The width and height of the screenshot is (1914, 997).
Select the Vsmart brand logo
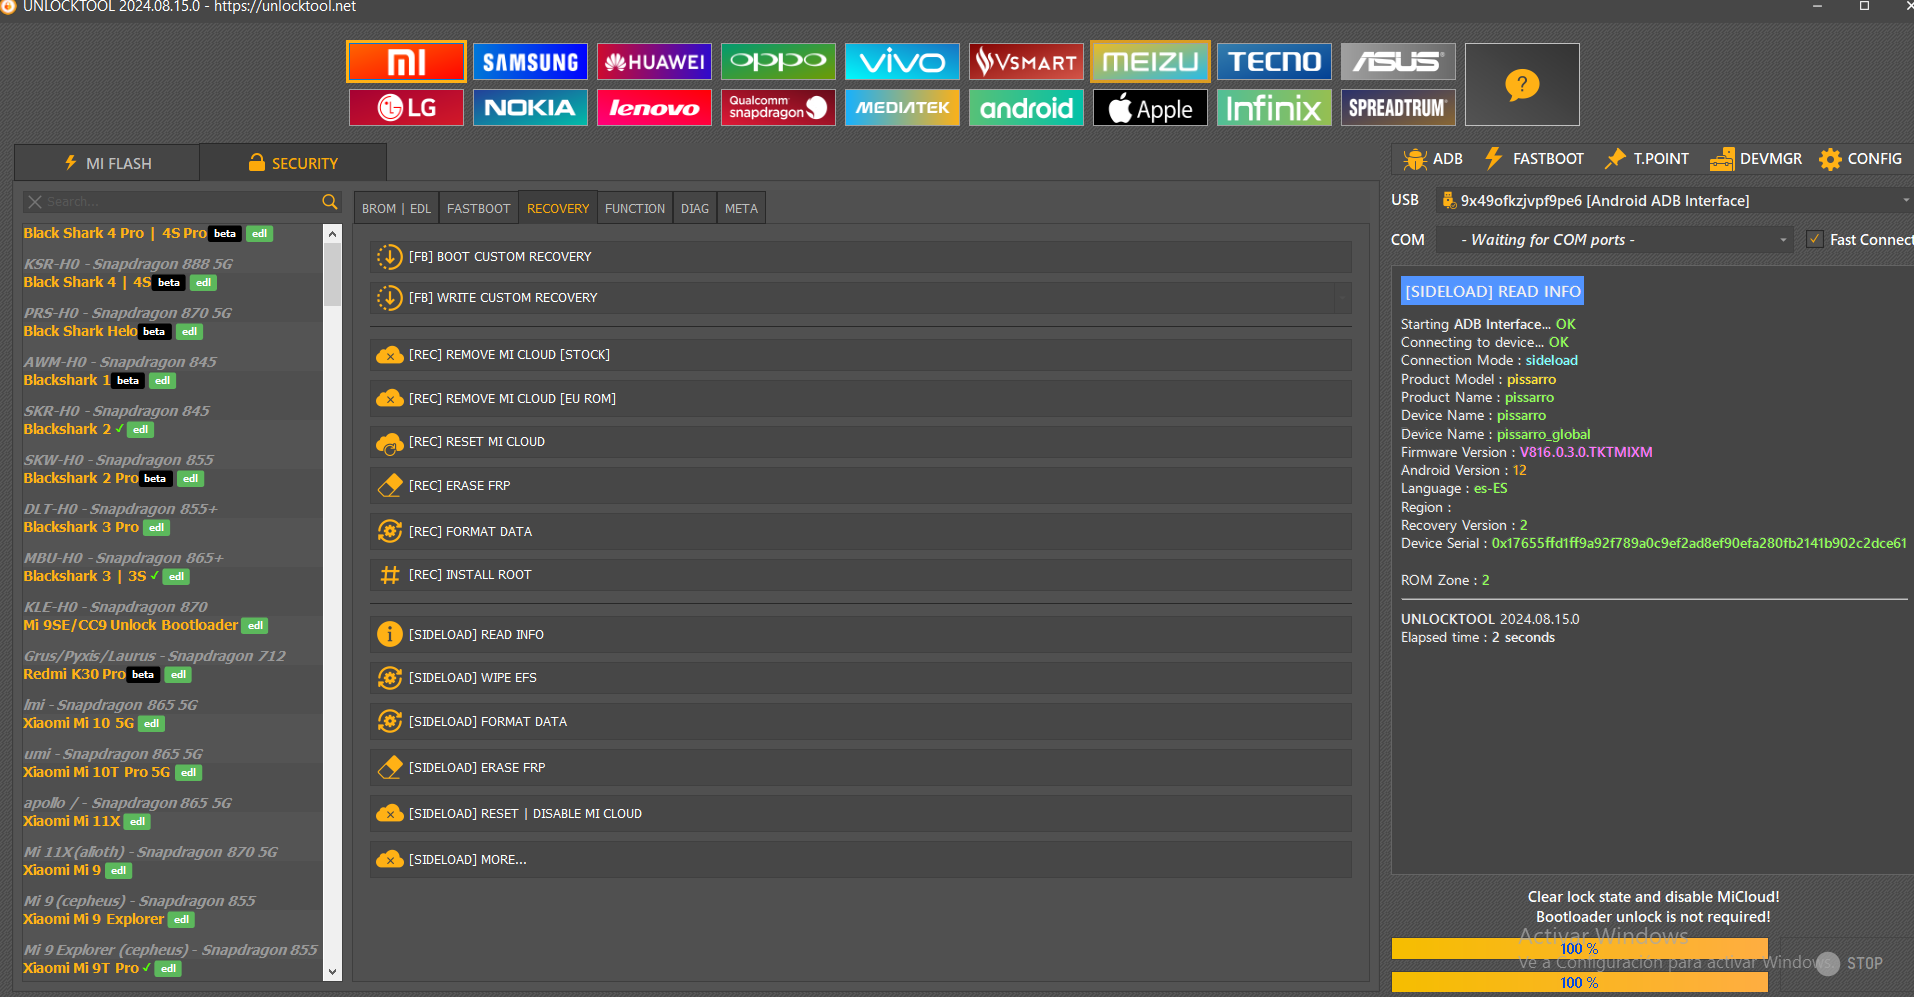pos(1026,62)
